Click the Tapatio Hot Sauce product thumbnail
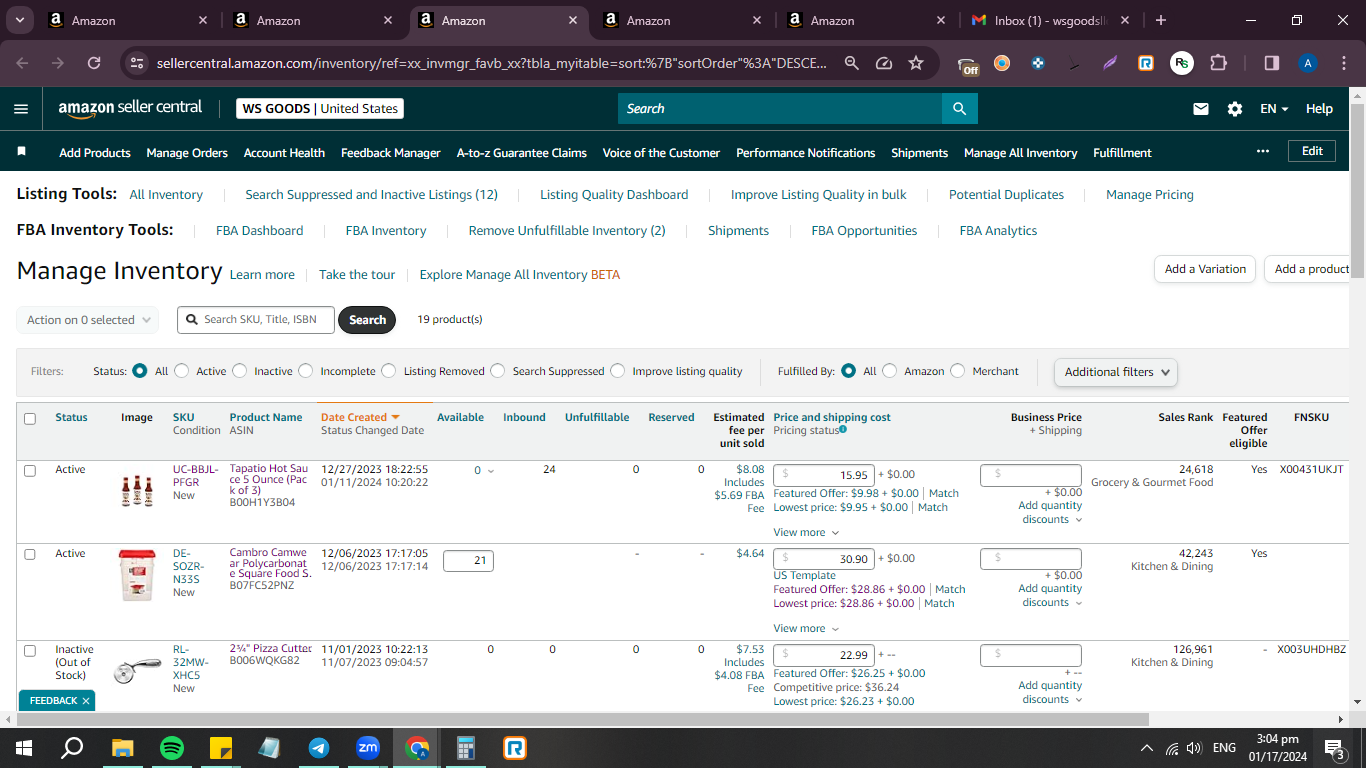 137,492
